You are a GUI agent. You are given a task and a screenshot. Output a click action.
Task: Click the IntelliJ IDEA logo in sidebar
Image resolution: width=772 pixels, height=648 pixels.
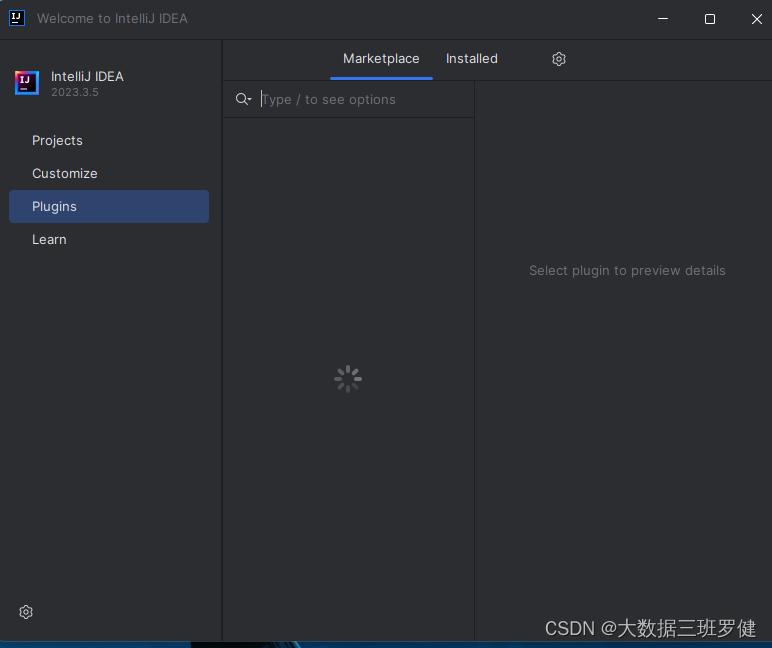(x=27, y=83)
